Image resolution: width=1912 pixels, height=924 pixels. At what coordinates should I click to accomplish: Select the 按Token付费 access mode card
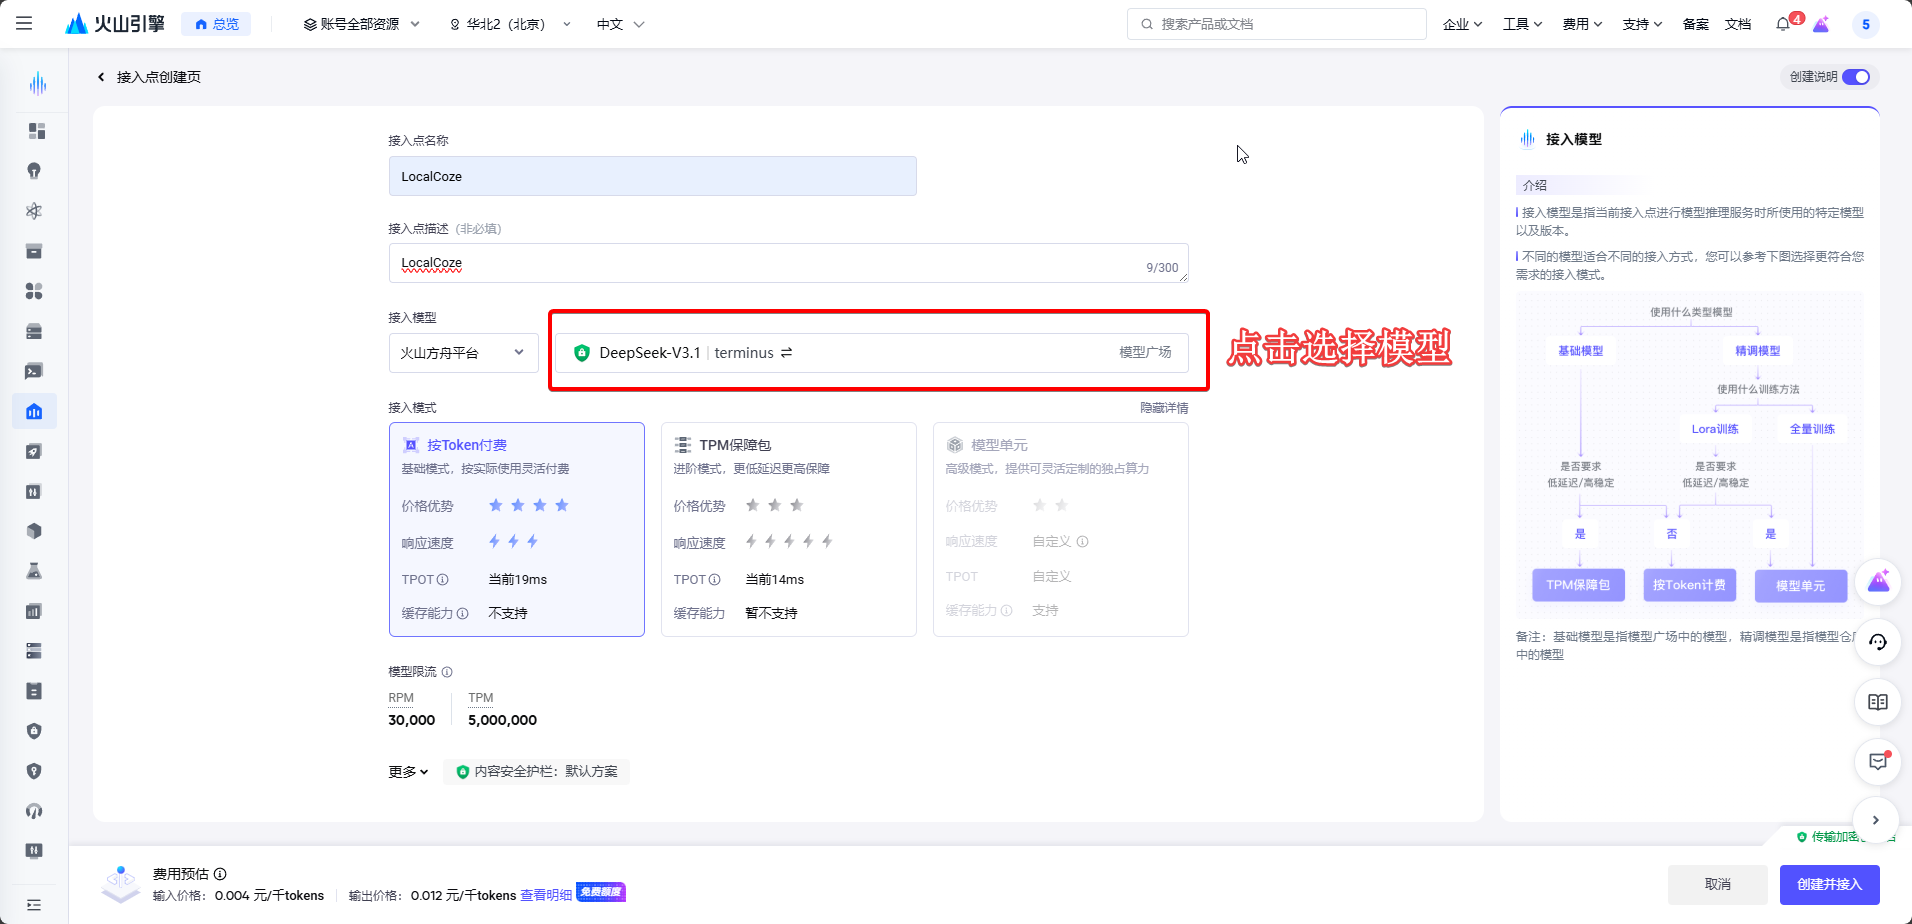coord(516,529)
